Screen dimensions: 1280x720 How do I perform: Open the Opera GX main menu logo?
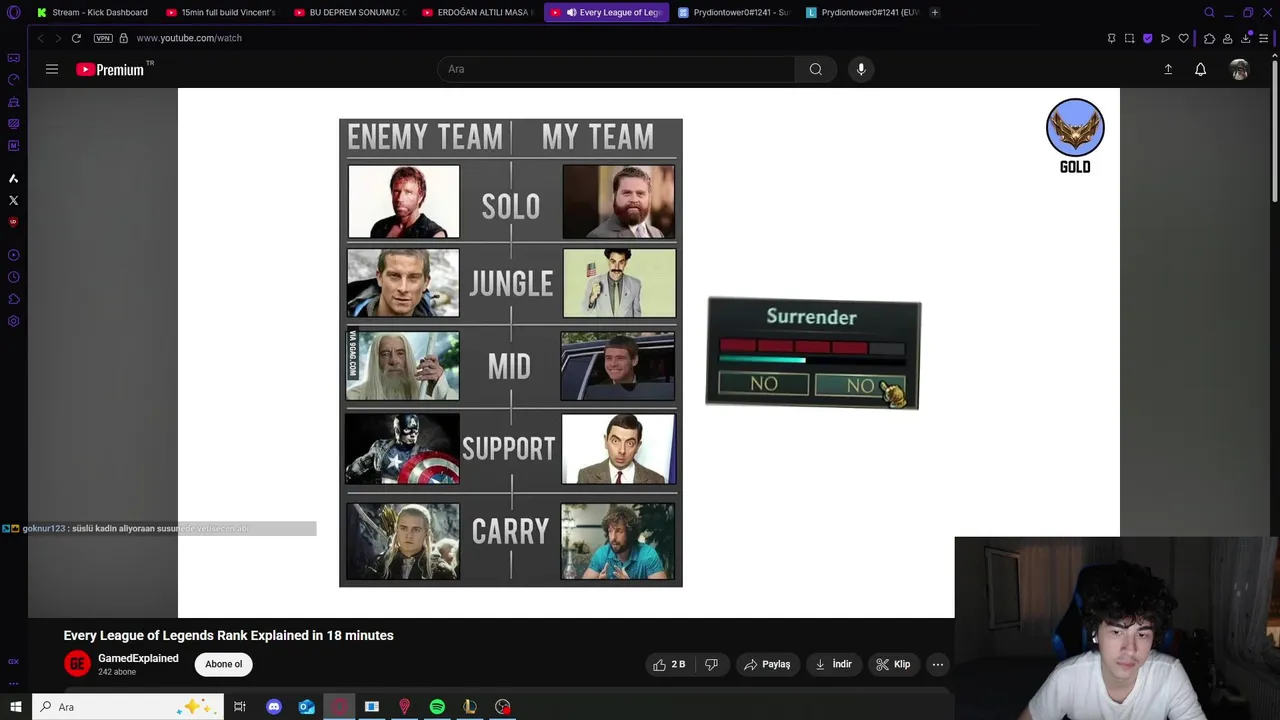tap(13, 12)
